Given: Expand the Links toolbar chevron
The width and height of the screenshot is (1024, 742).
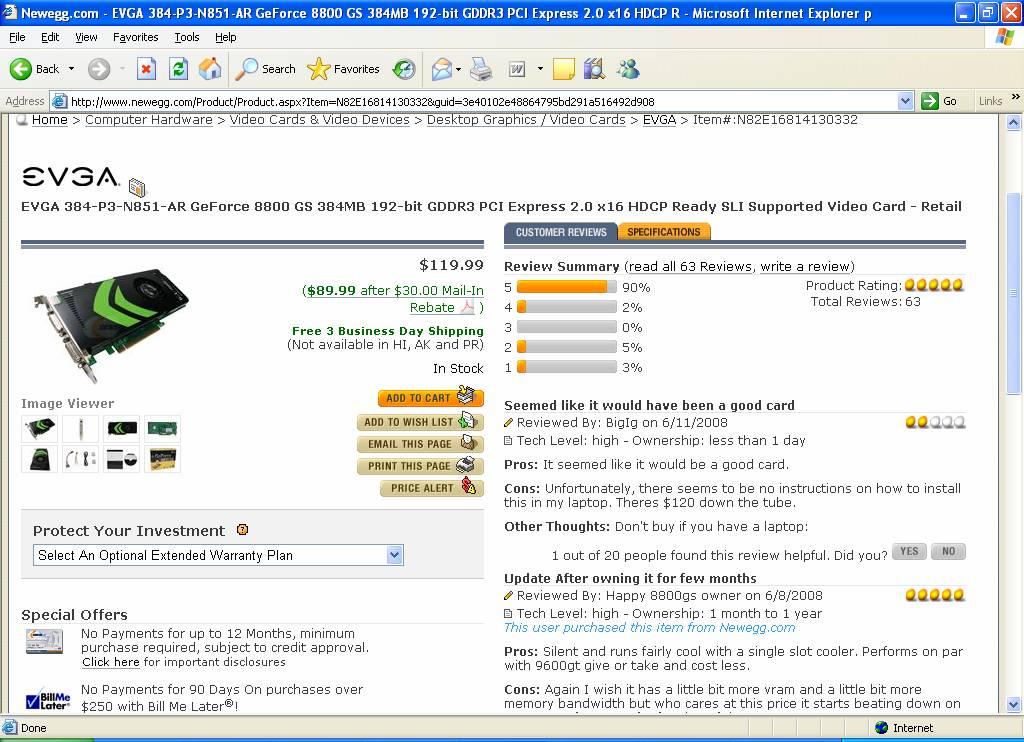Looking at the screenshot, I should pyautogui.click(x=1016, y=97).
